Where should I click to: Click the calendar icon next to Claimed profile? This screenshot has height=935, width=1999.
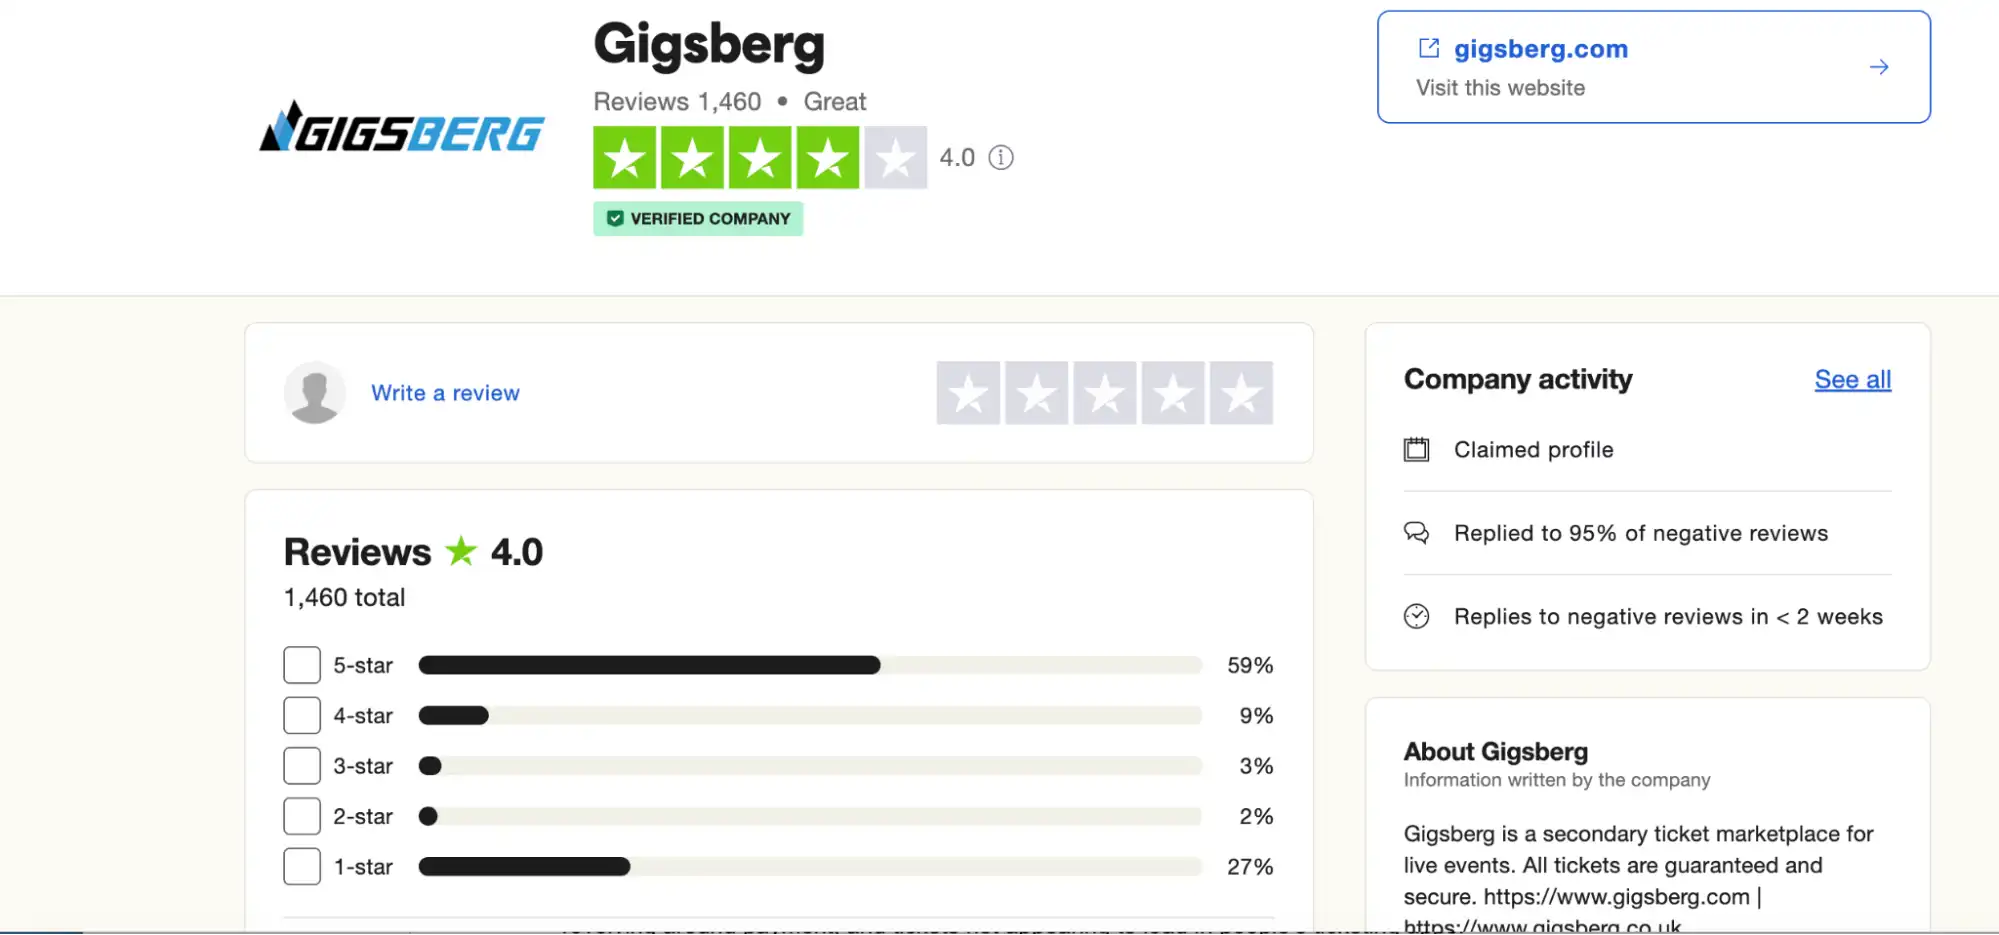click(1416, 449)
